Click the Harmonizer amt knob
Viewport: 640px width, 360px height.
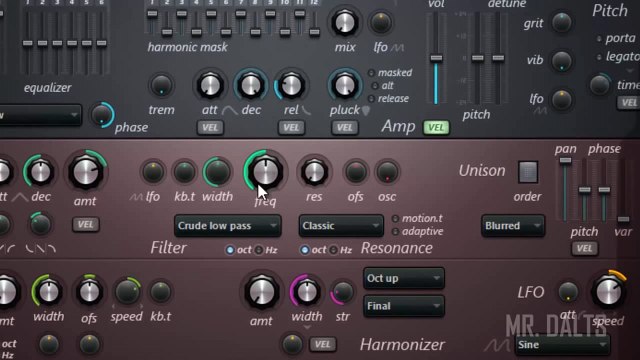pos(262,292)
